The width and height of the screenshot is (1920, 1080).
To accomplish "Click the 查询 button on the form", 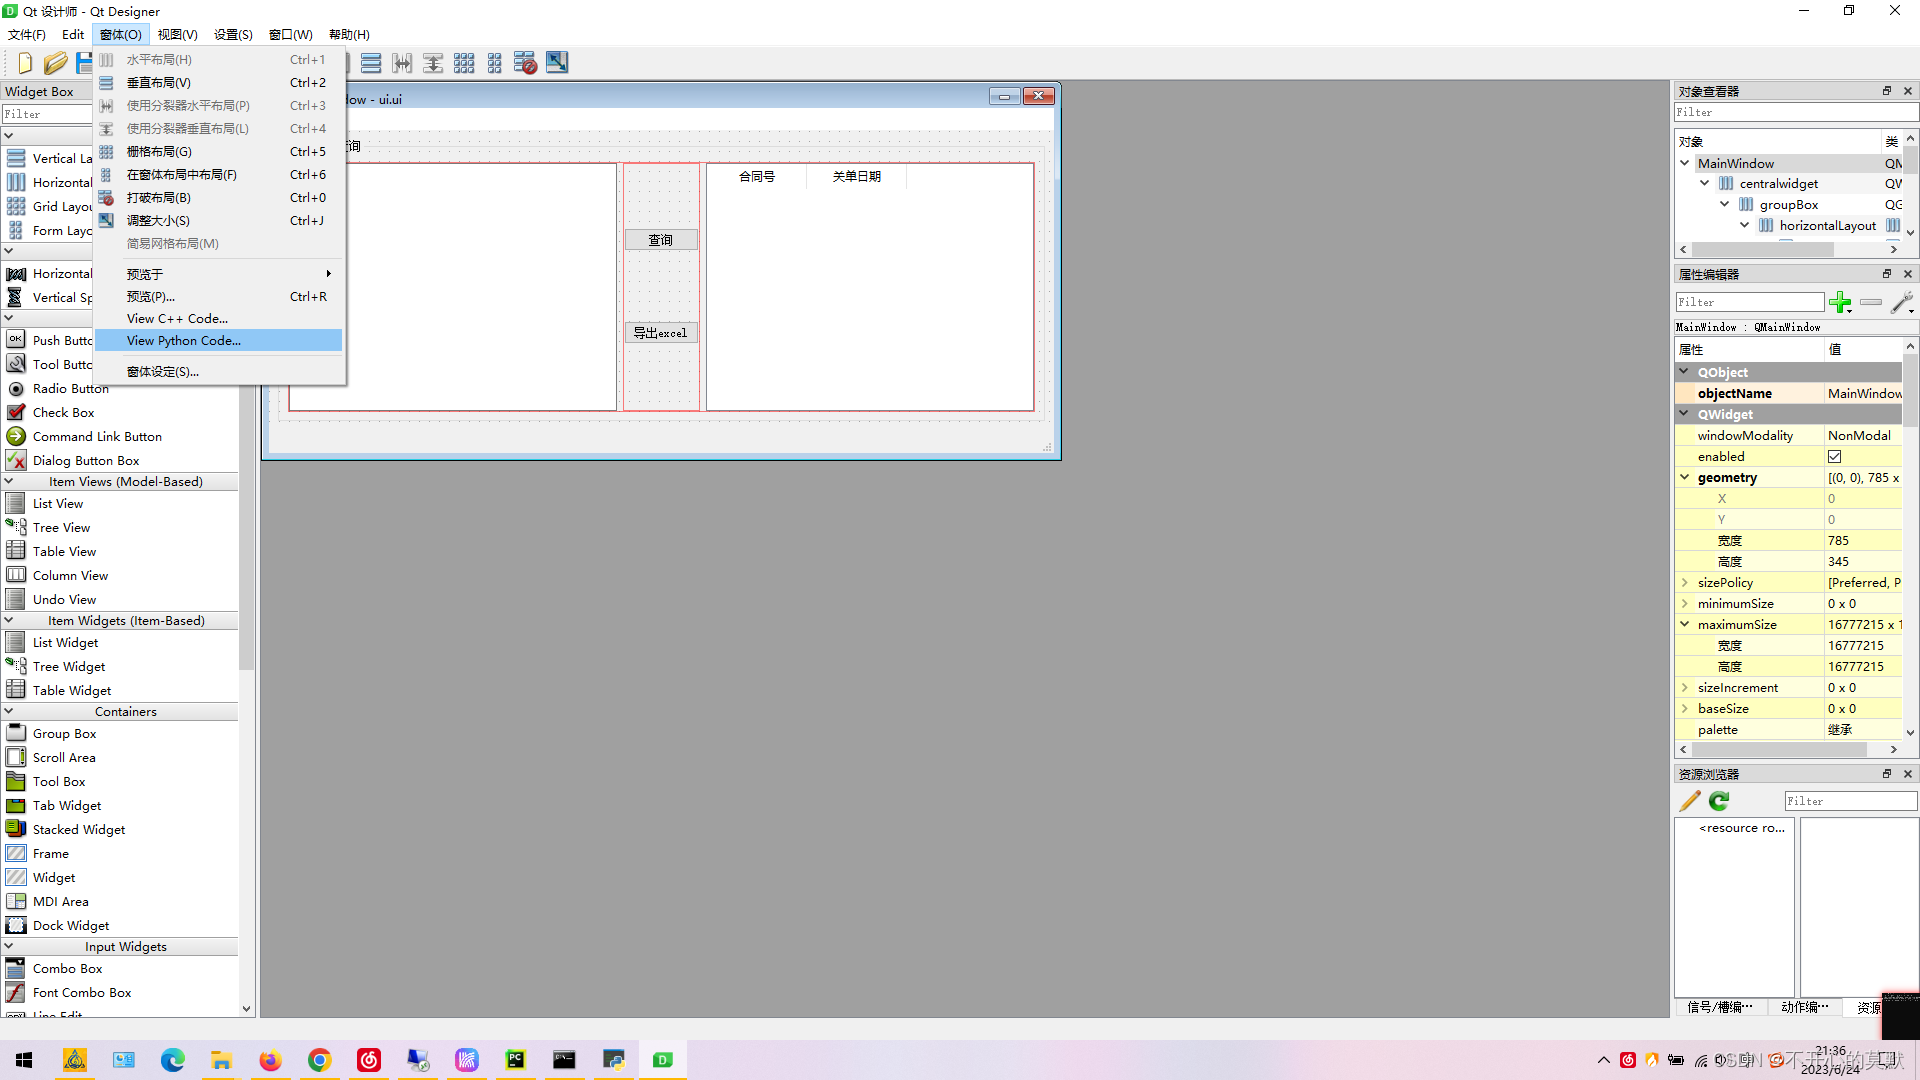I will tap(660, 239).
